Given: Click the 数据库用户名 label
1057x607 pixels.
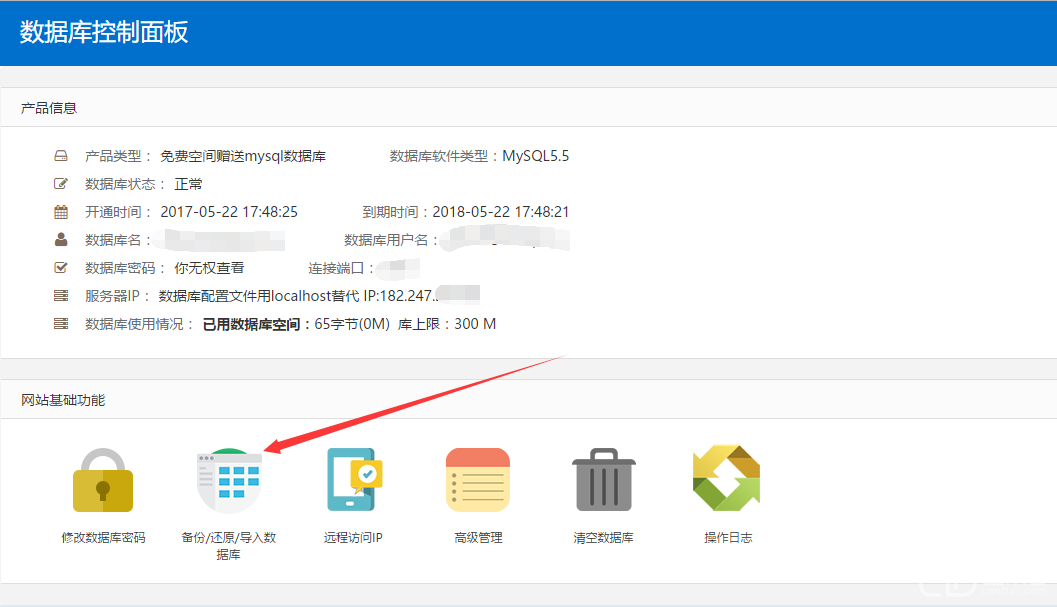Looking at the screenshot, I should click(386, 240).
